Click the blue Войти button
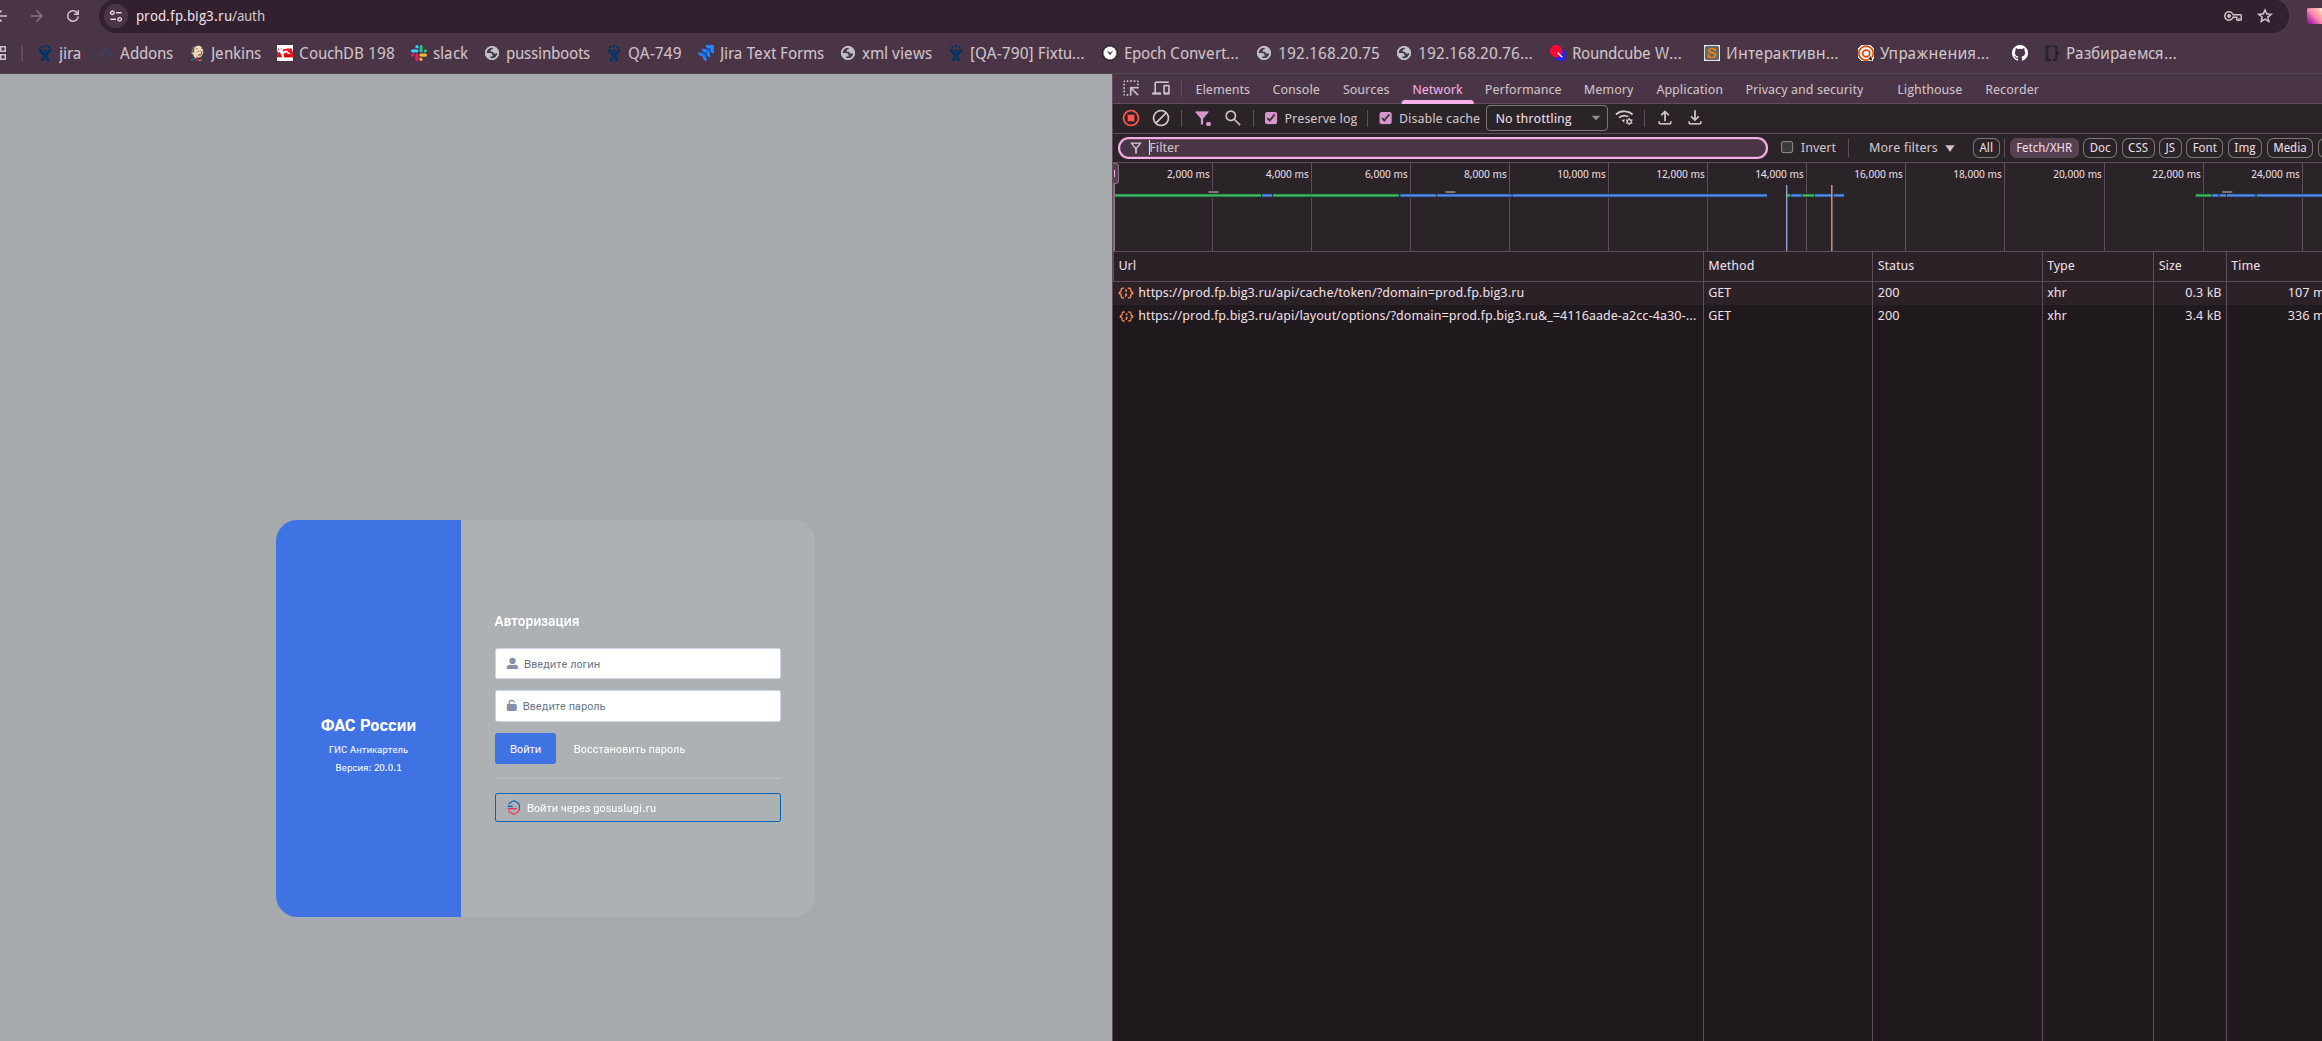The width and height of the screenshot is (2322, 1041). (x=525, y=749)
